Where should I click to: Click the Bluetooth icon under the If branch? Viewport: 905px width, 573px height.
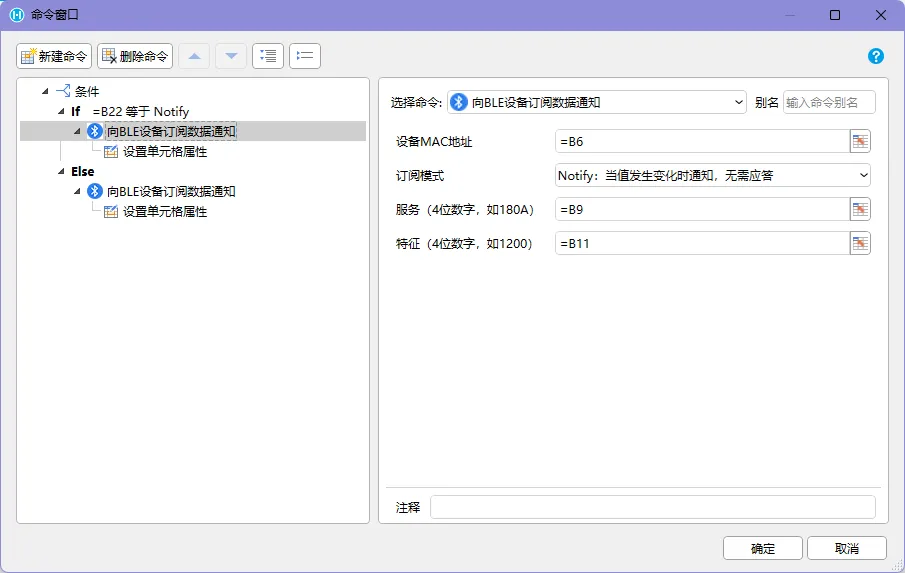point(95,131)
